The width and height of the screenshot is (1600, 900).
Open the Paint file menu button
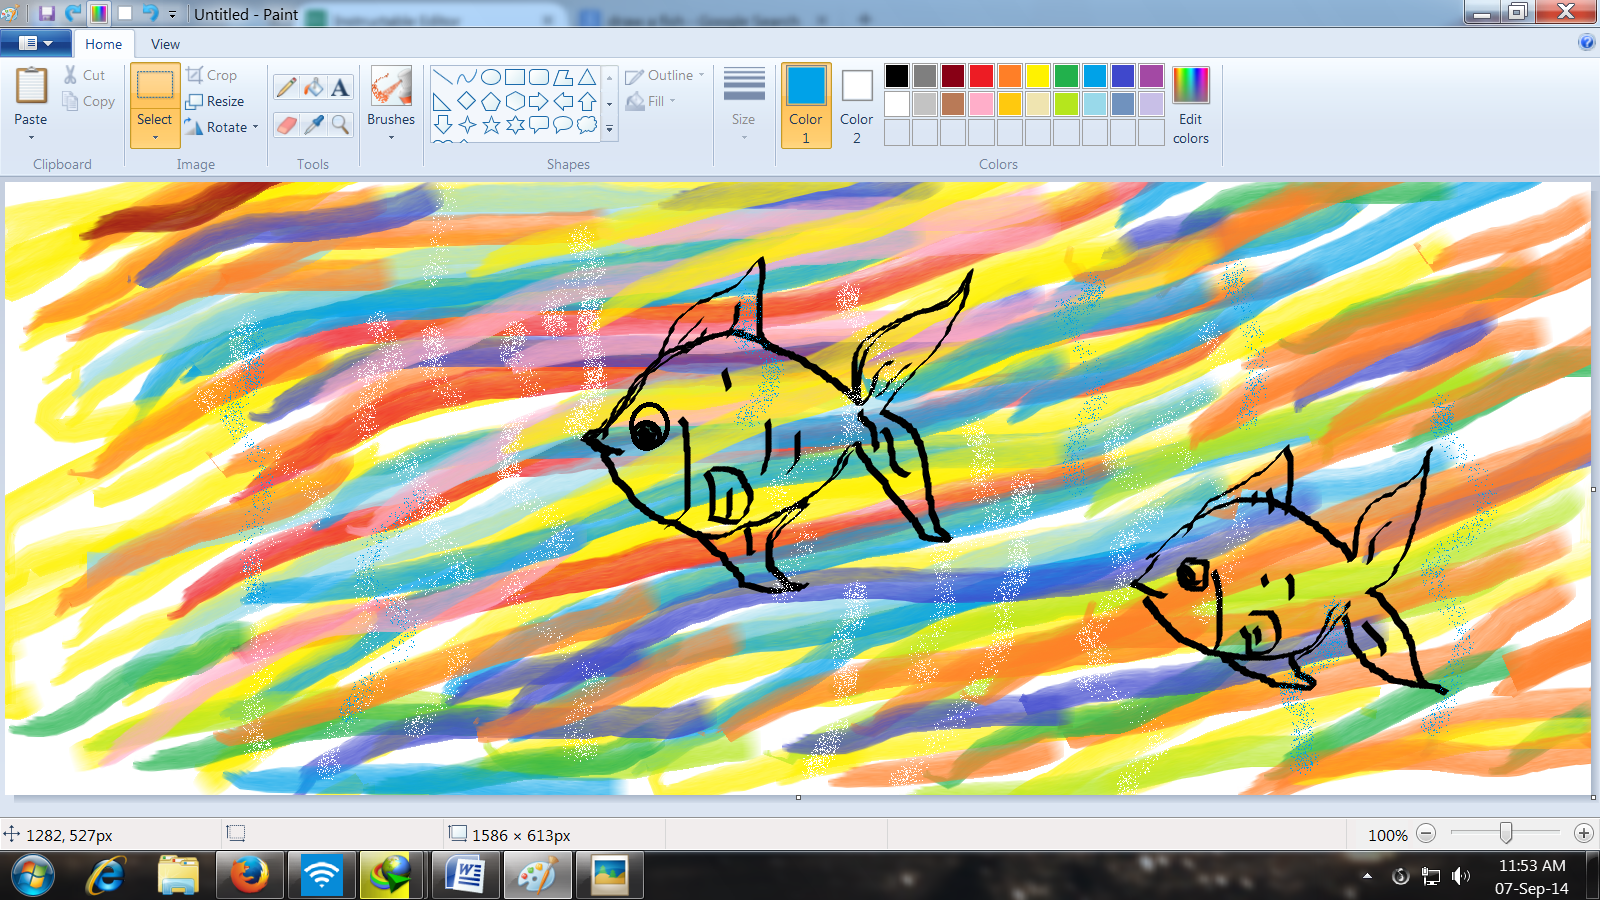point(36,43)
